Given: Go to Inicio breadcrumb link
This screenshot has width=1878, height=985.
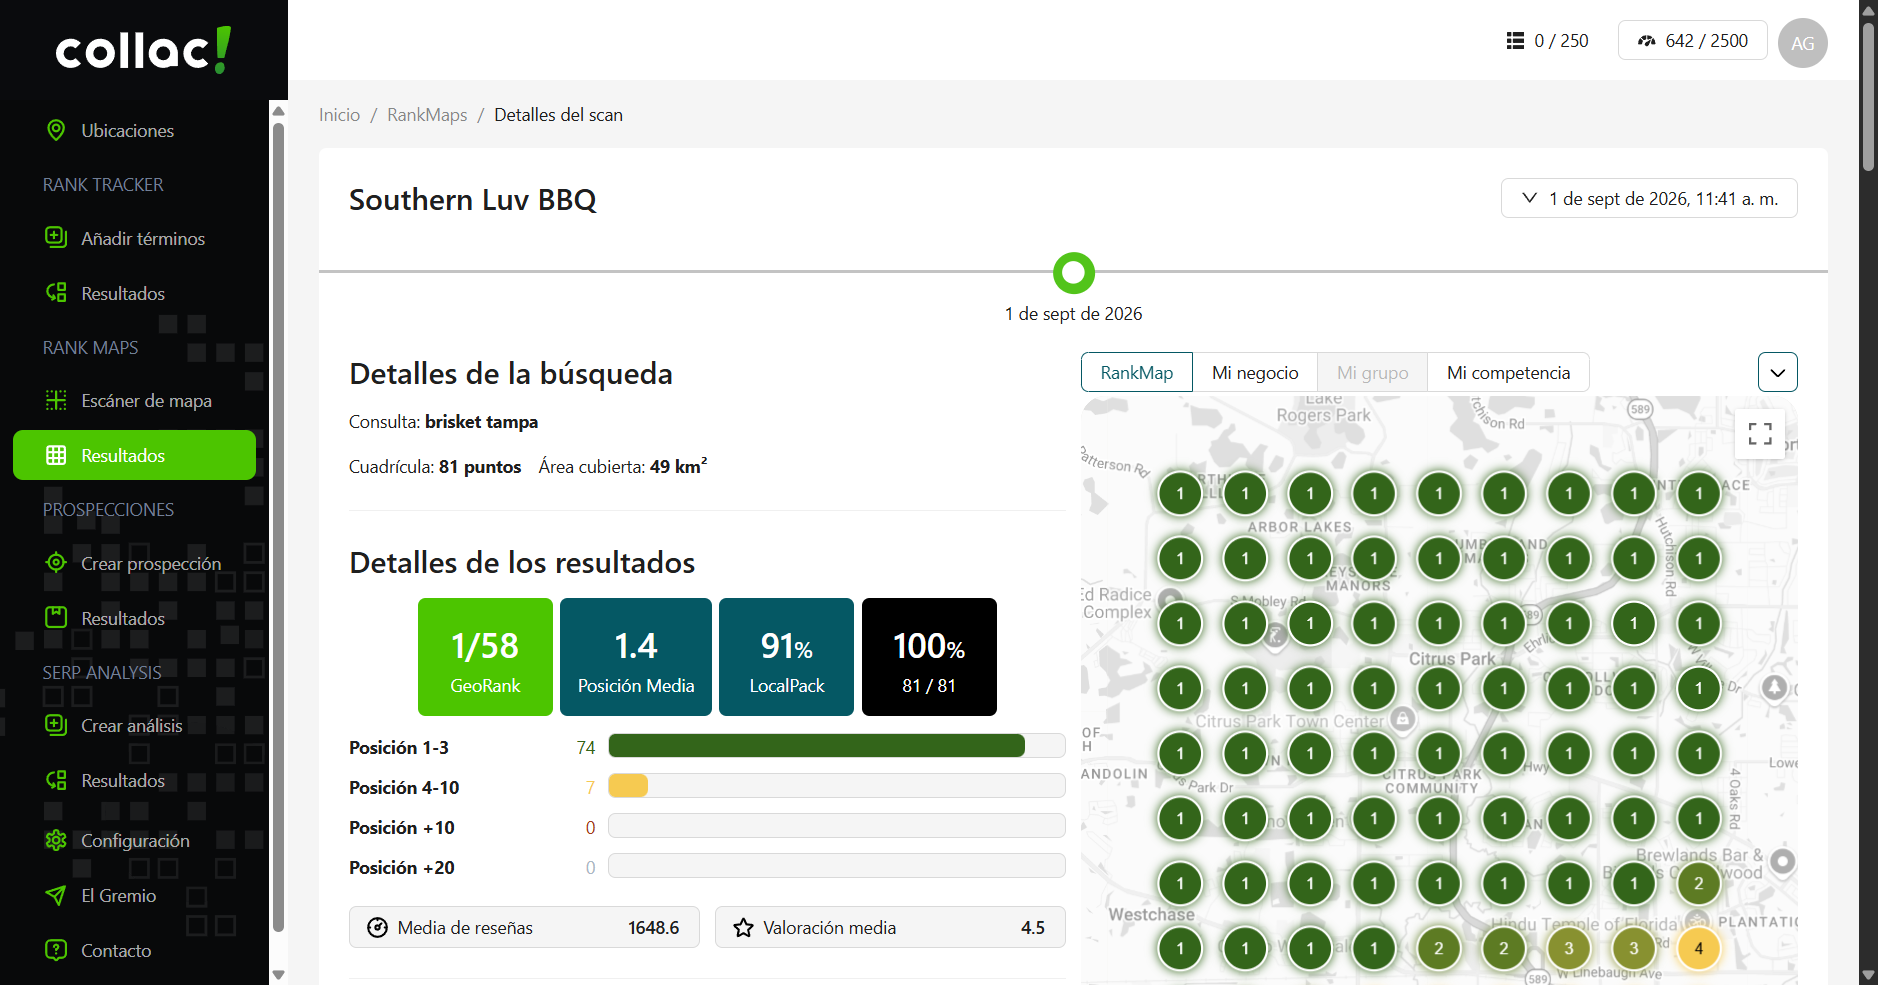Looking at the screenshot, I should 339,115.
